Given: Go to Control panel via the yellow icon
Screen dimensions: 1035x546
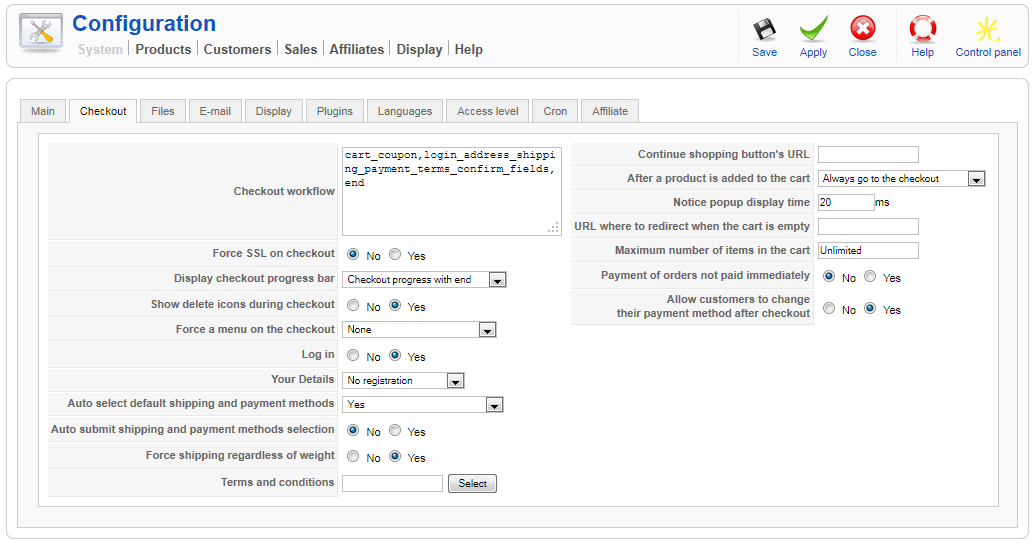Looking at the screenshot, I should tap(988, 30).
